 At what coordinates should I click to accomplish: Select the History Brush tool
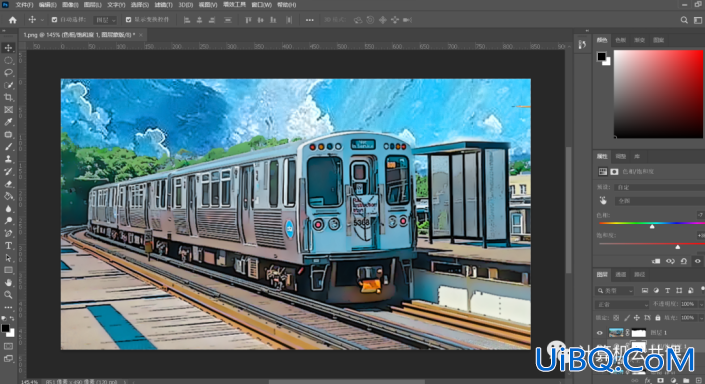click(x=8, y=171)
